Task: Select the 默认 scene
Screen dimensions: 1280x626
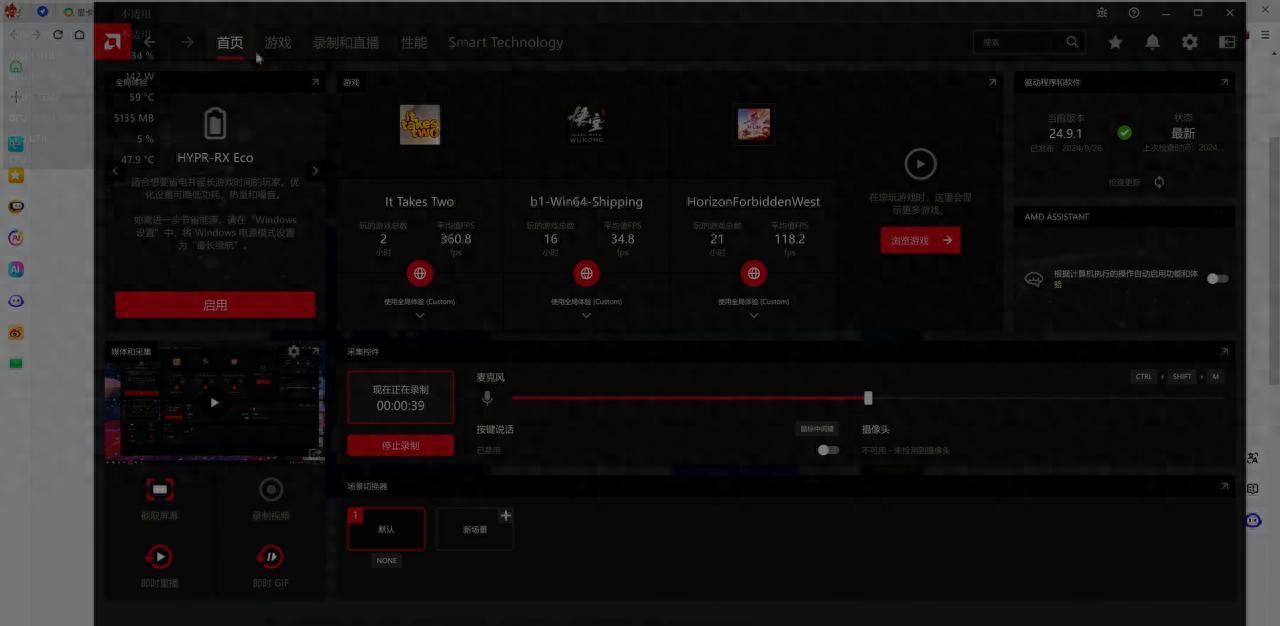Action: coord(386,528)
